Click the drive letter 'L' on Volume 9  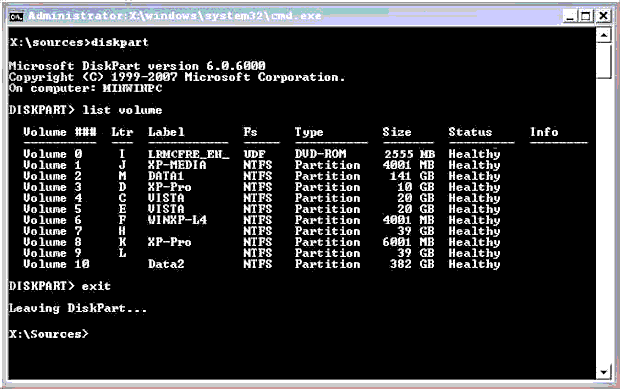point(122,253)
